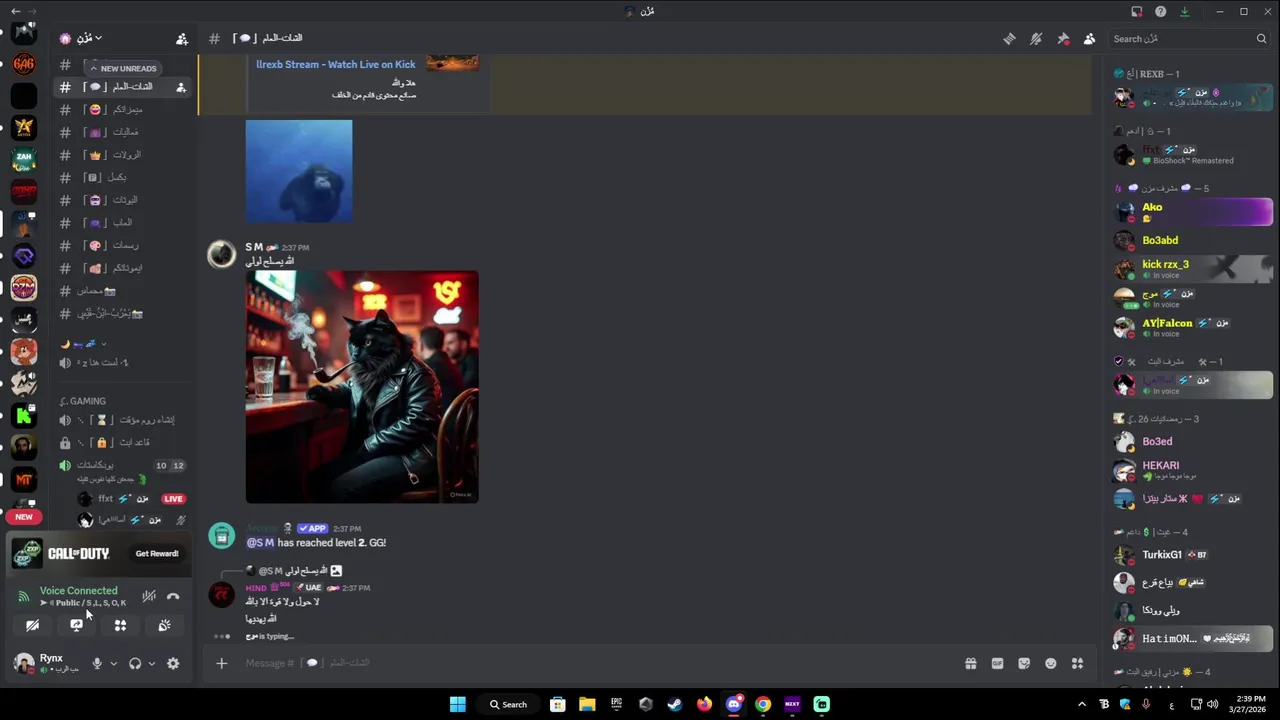Select Bo3ed in the member list

click(1192, 441)
